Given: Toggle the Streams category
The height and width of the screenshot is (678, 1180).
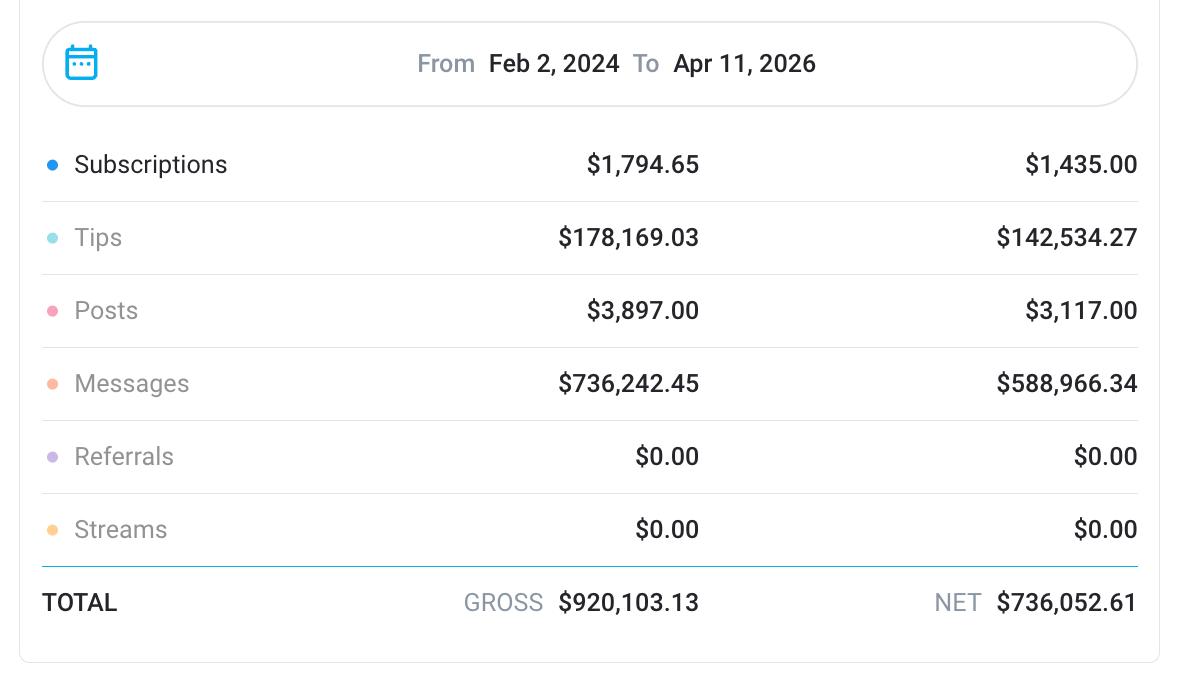Looking at the screenshot, I should click(120, 530).
